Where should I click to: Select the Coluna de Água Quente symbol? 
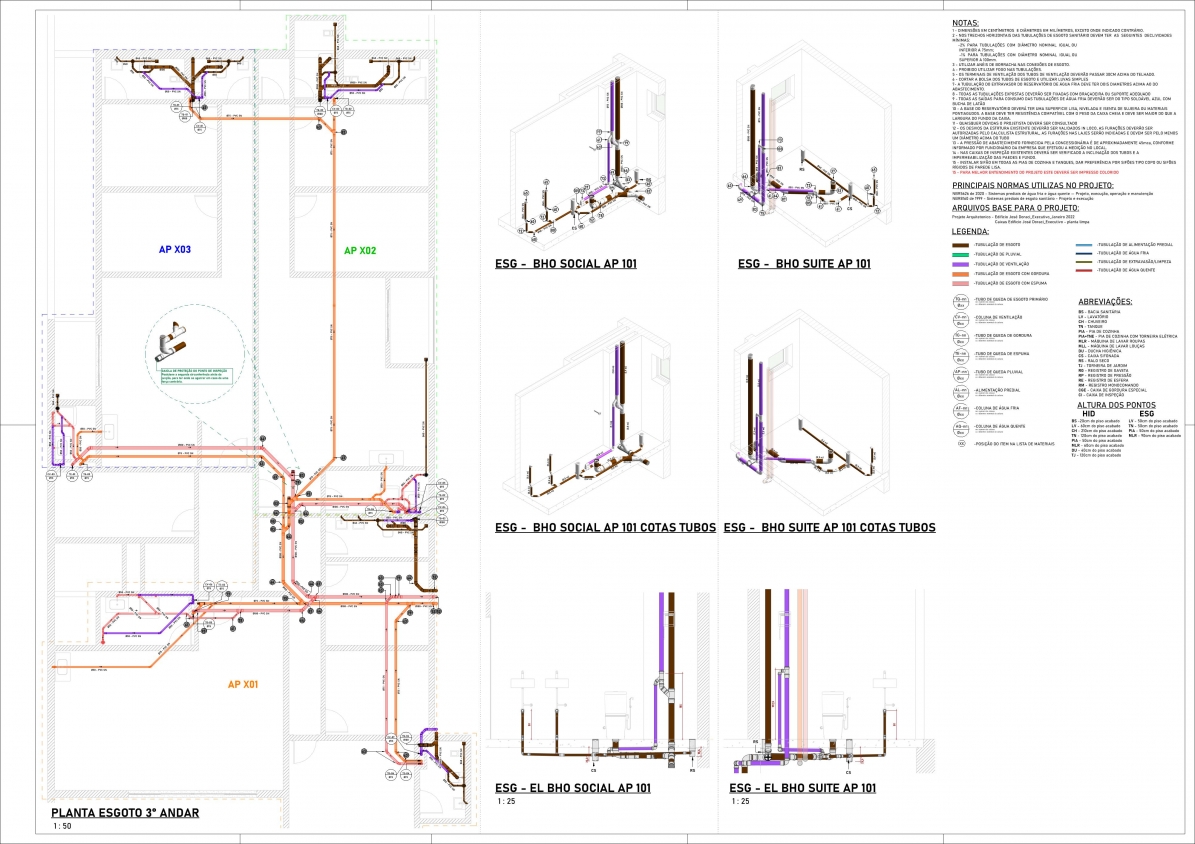pyautogui.click(x=960, y=427)
